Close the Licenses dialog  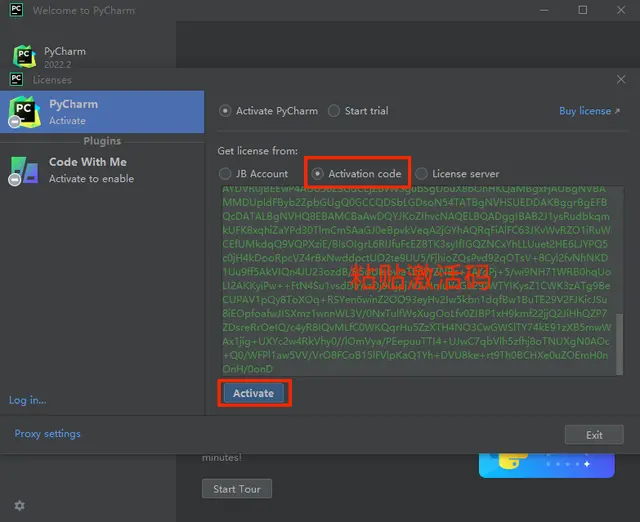[x=621, y=80]
